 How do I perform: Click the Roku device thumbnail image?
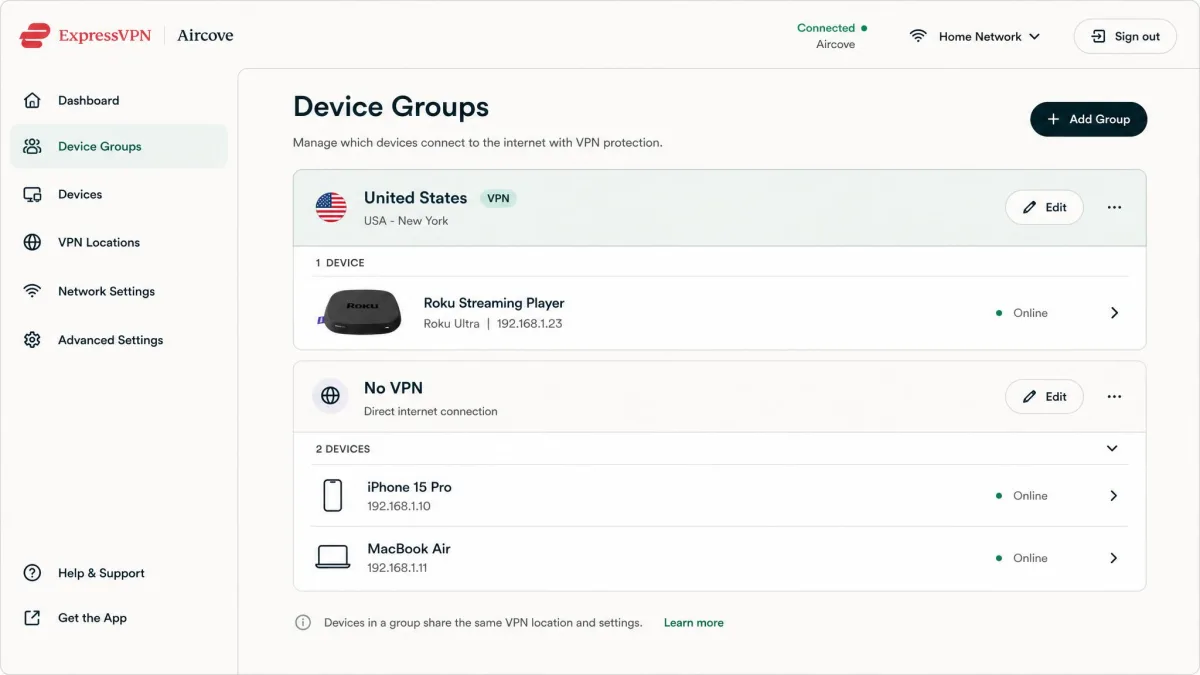pyautogui.click(x=358, y=312)
